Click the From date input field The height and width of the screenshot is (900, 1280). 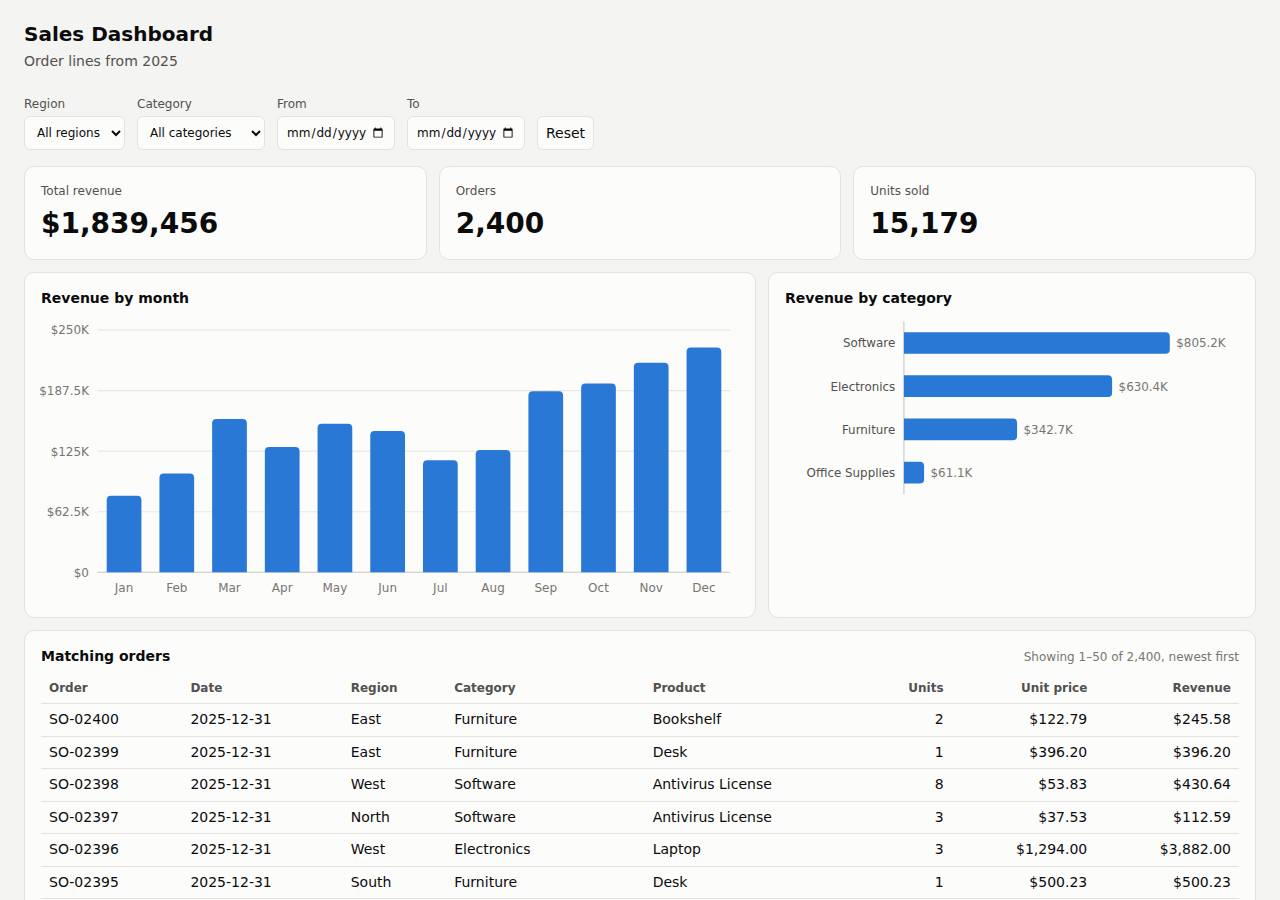tap(336, 133)
